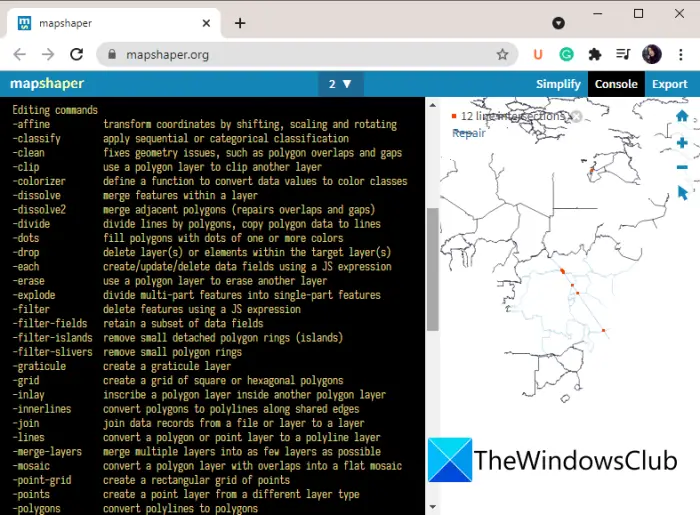Click the -clip command text
The image size is (700, 515).
pos(26,167)
